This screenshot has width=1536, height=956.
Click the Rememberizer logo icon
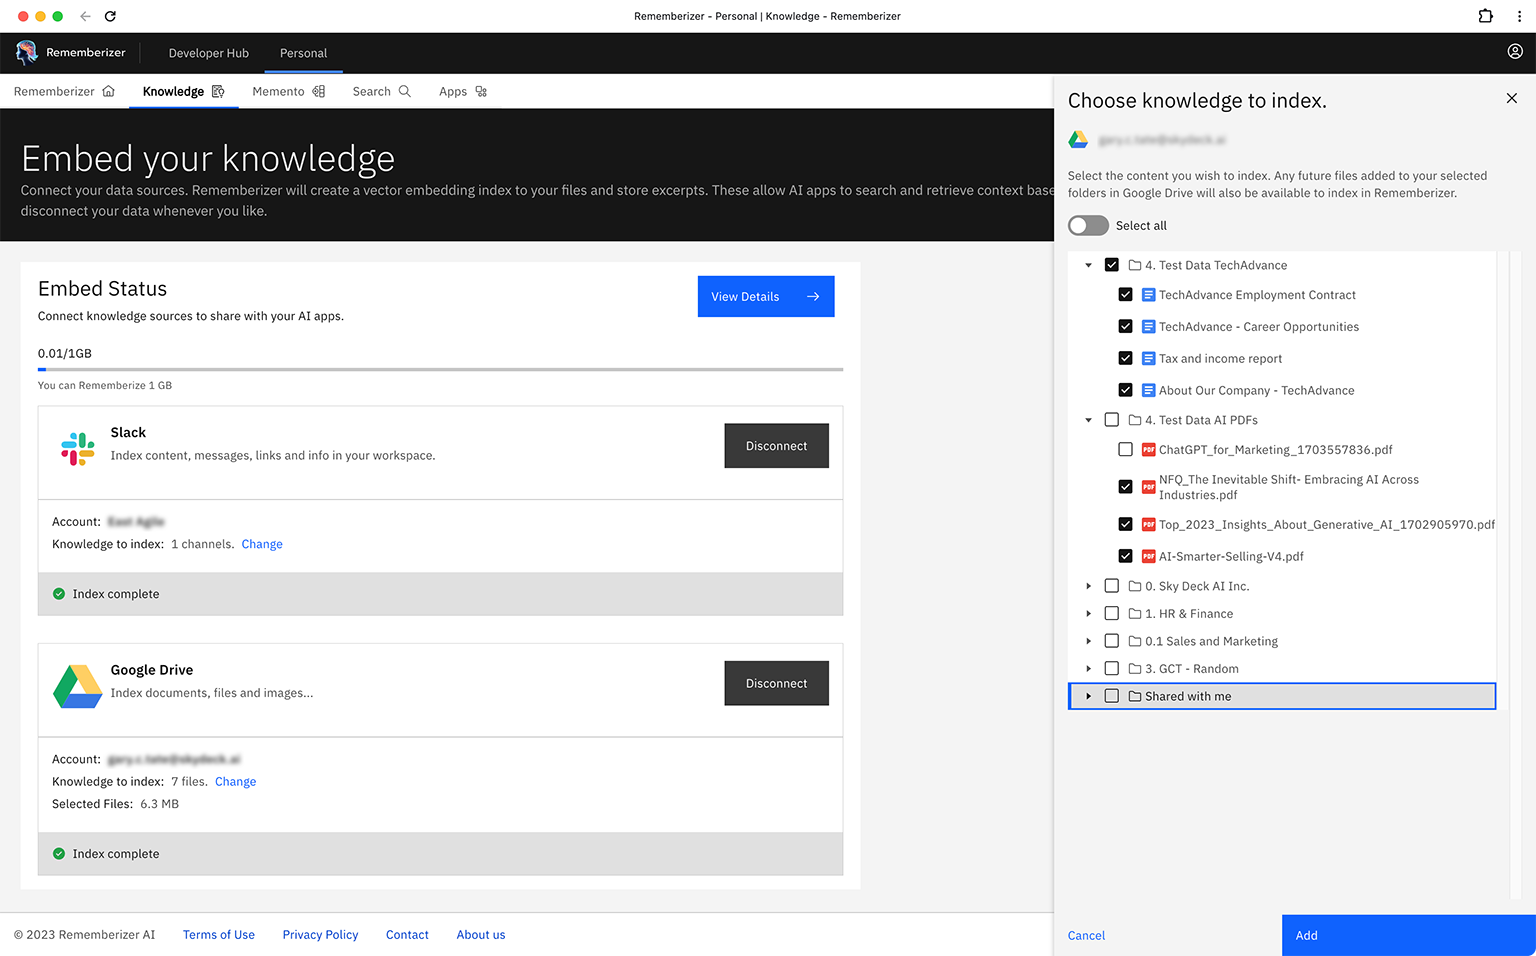[27, 53]
